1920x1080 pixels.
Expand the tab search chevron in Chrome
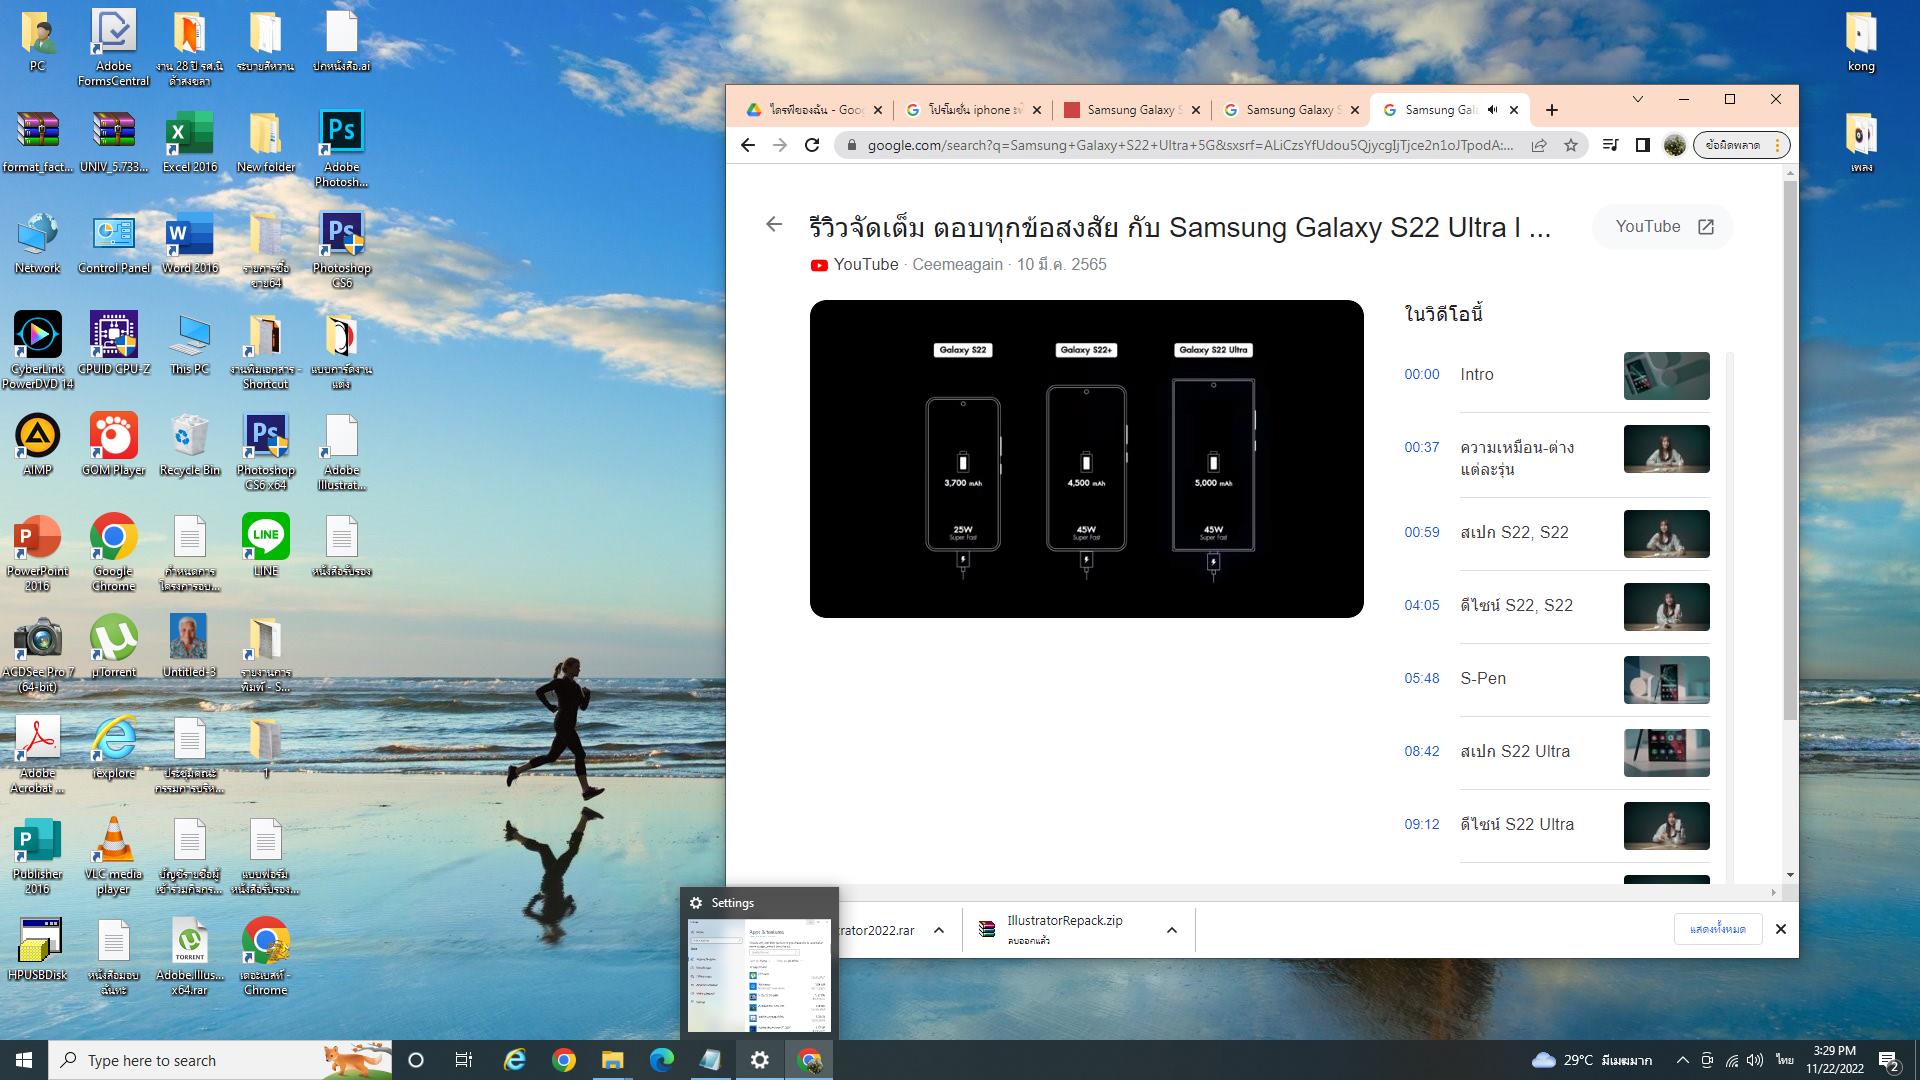pos(1637,99)
